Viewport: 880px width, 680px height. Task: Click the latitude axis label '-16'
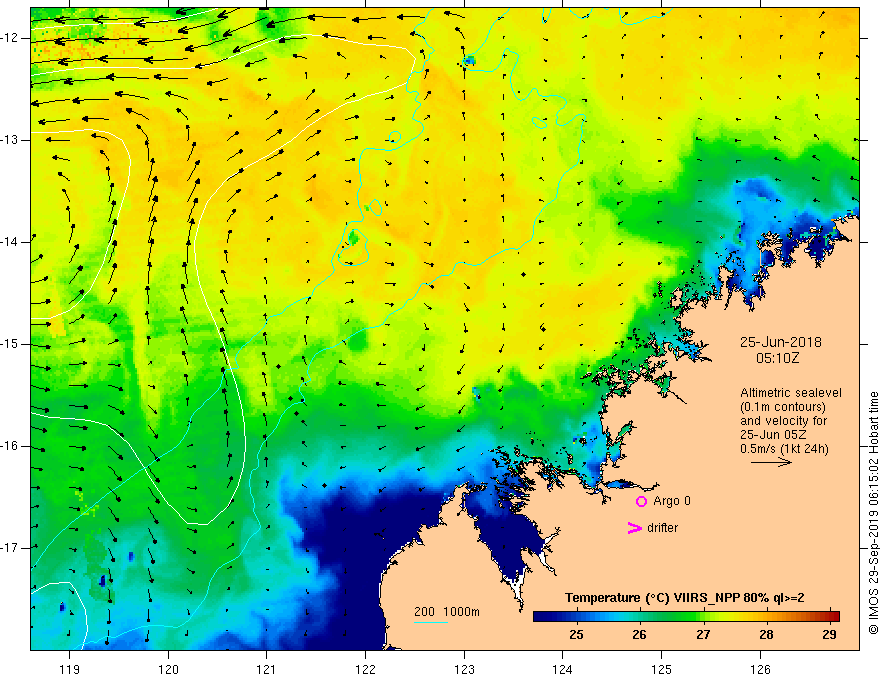[11, 446]
